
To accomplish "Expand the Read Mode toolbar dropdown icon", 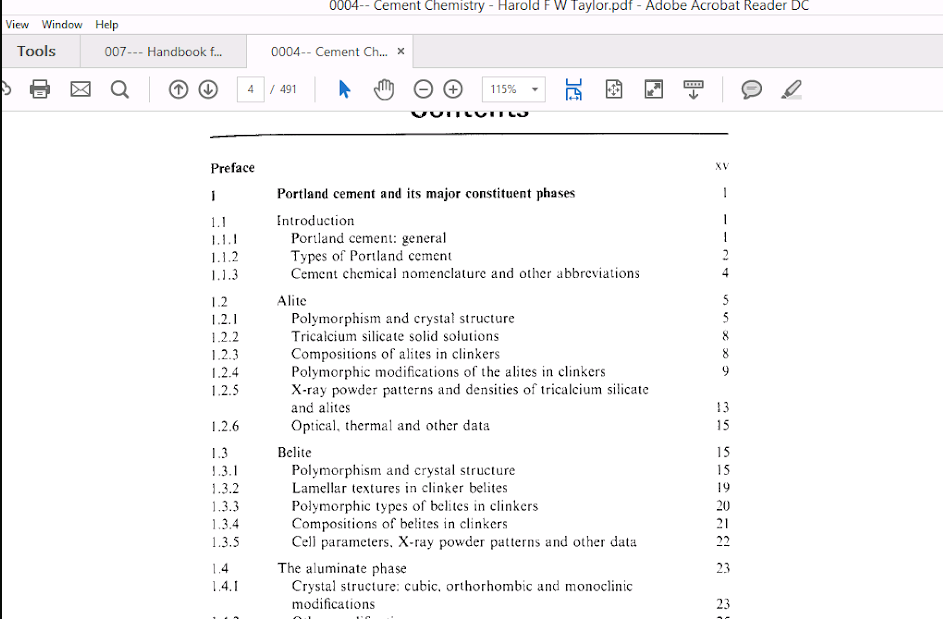I will [x=693, y=90].
